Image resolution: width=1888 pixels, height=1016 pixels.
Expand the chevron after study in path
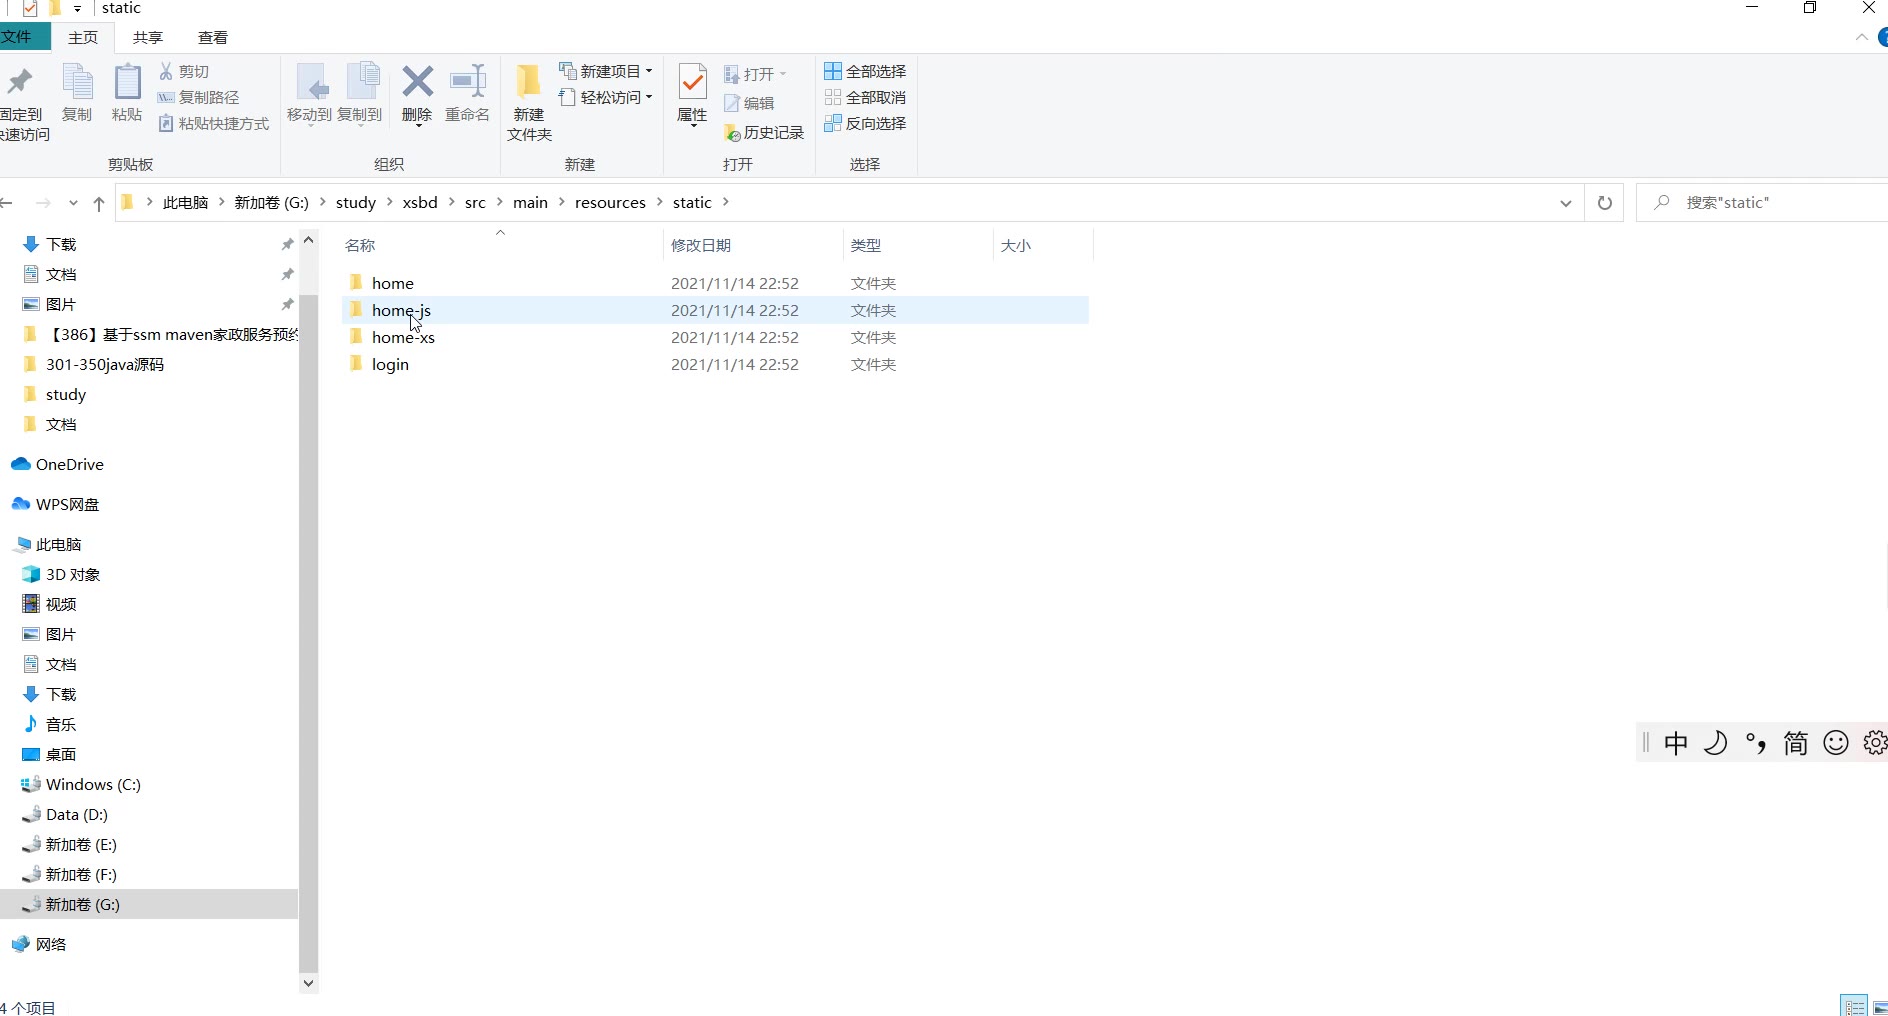coord(389,202)
